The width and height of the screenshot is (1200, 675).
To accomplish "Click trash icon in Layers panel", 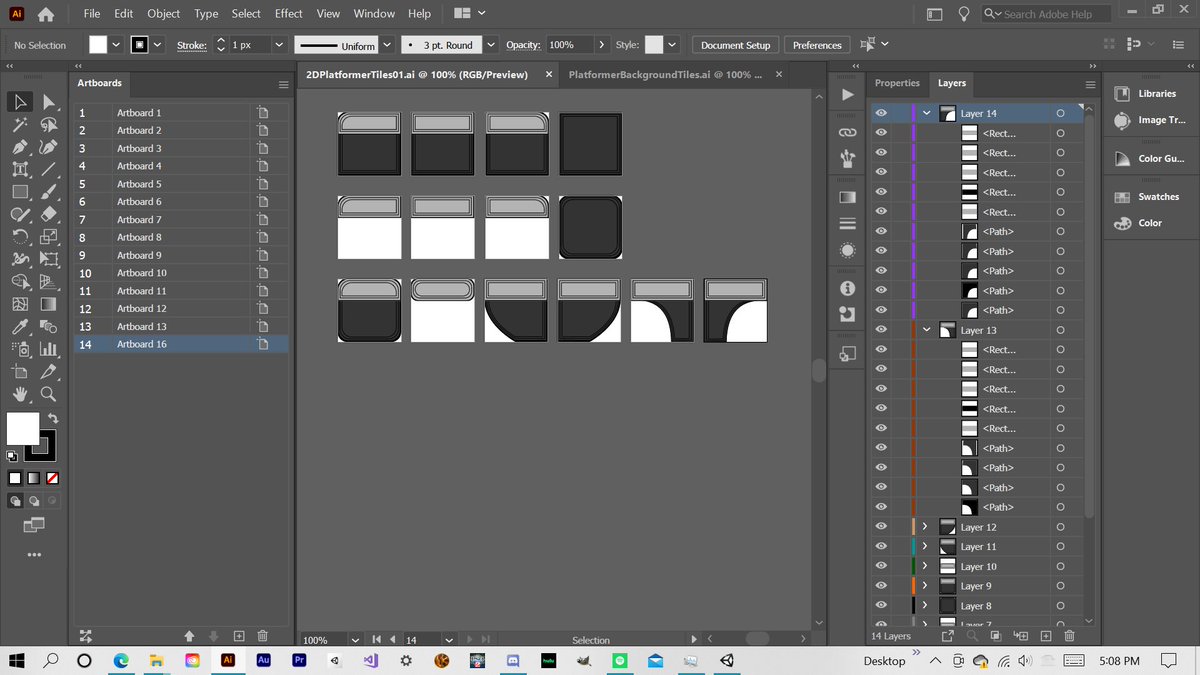I will point(1069,636).
